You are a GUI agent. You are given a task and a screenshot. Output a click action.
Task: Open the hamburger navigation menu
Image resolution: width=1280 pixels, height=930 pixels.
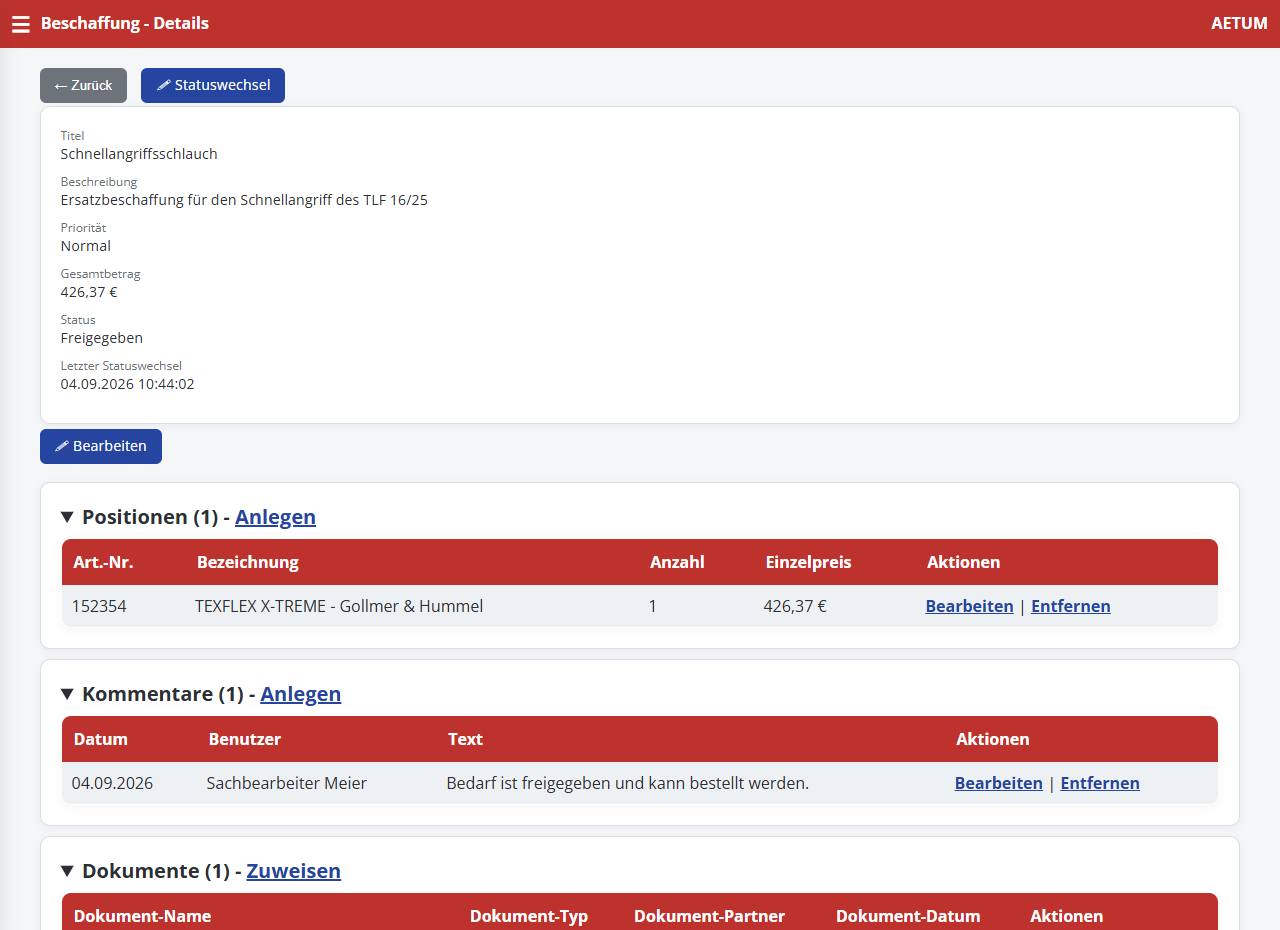[x=21, y=24]
